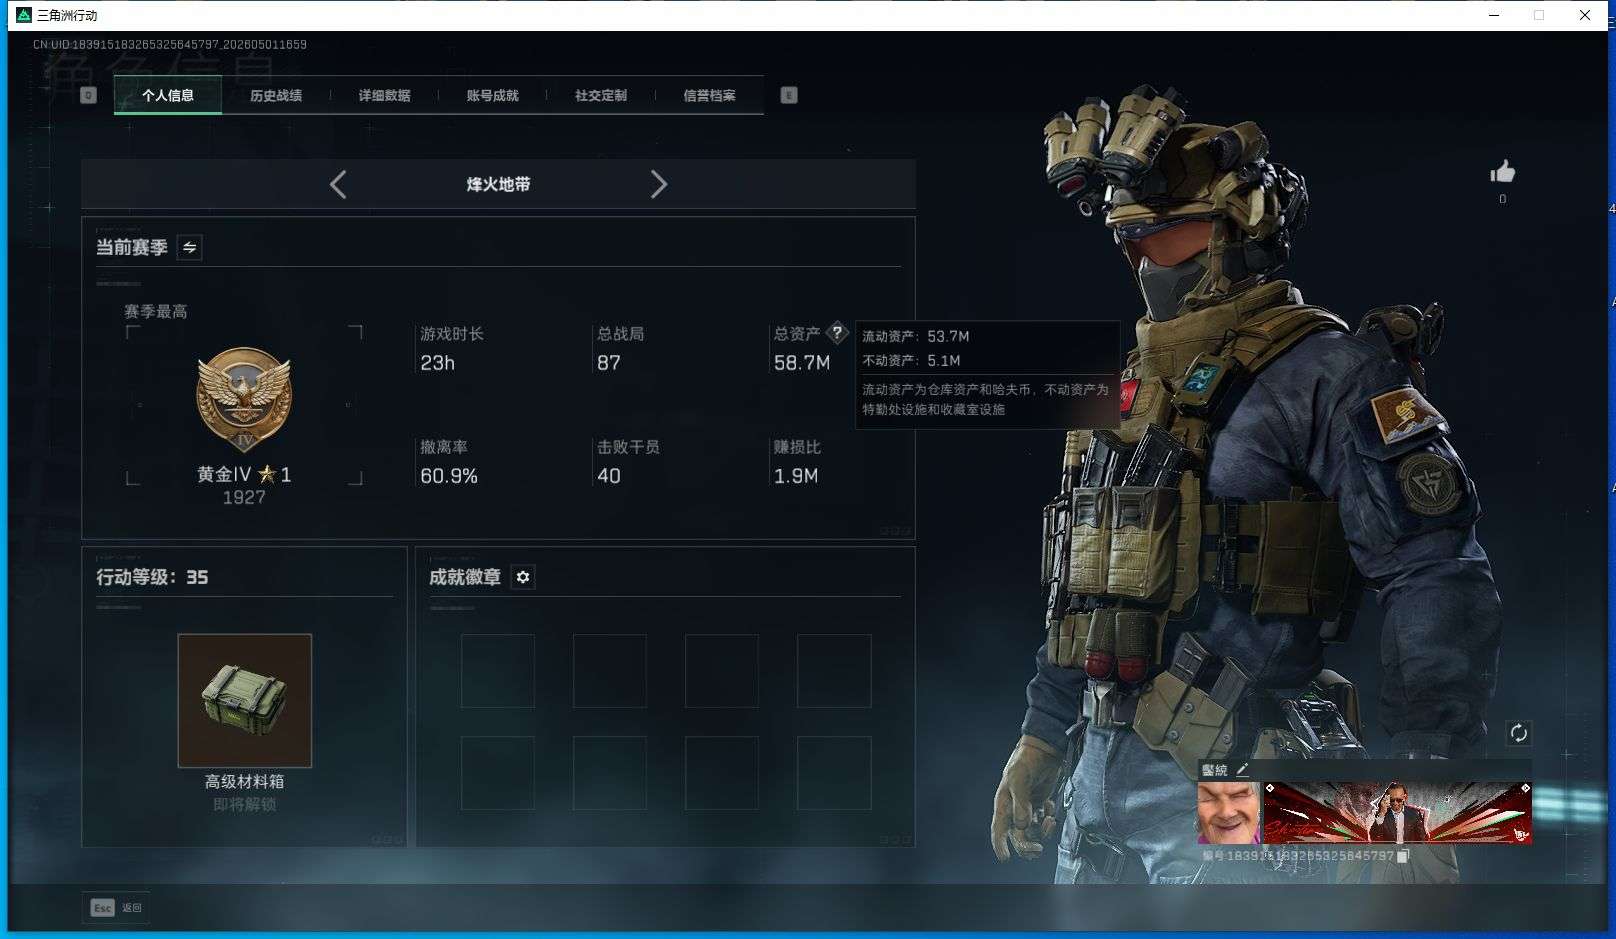Viewport: 1616px width, 939px height.
Task: Switch to the 历史战绩 tab
Action: 276,95
